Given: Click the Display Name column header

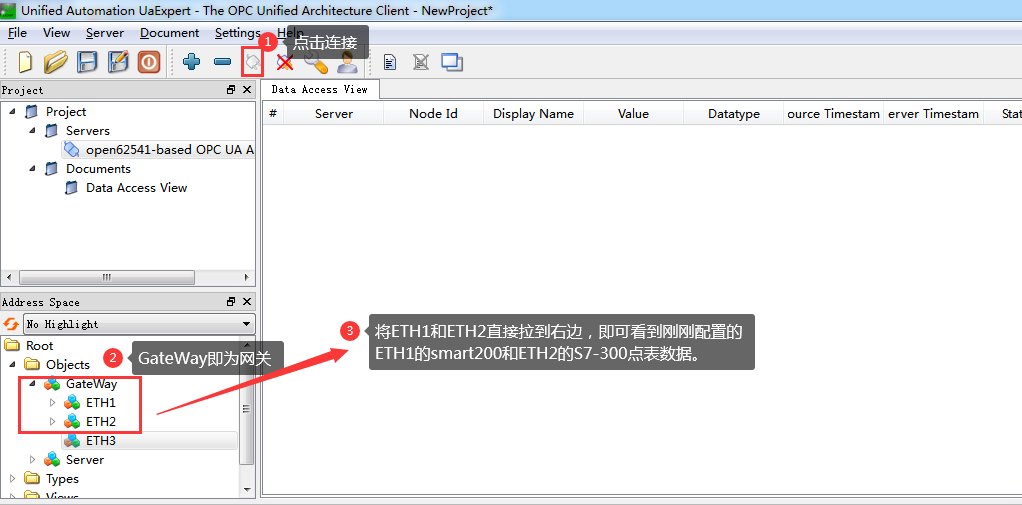Looking at the screenshot, I should pos(533,113).
